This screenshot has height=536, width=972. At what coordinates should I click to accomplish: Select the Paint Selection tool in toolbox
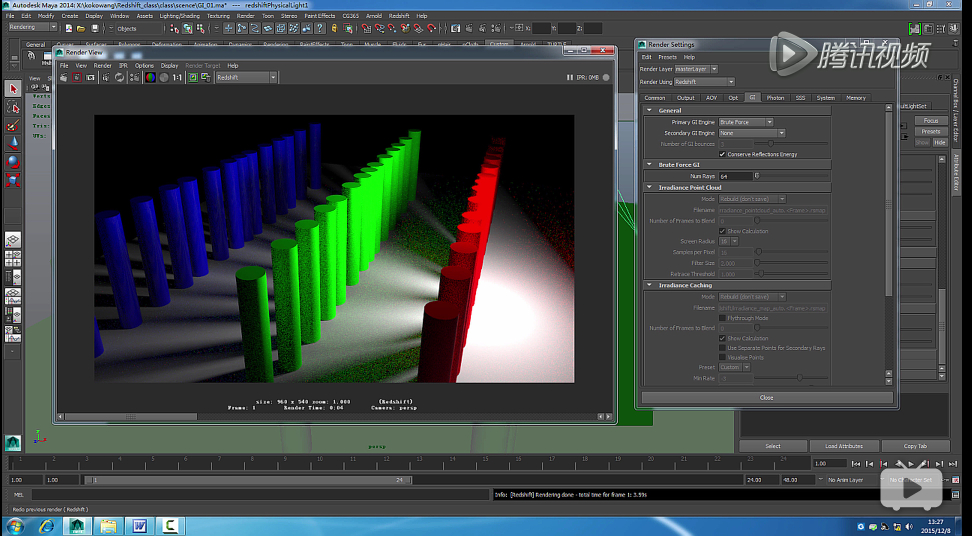pyautogui.click(x=13, y=126)
